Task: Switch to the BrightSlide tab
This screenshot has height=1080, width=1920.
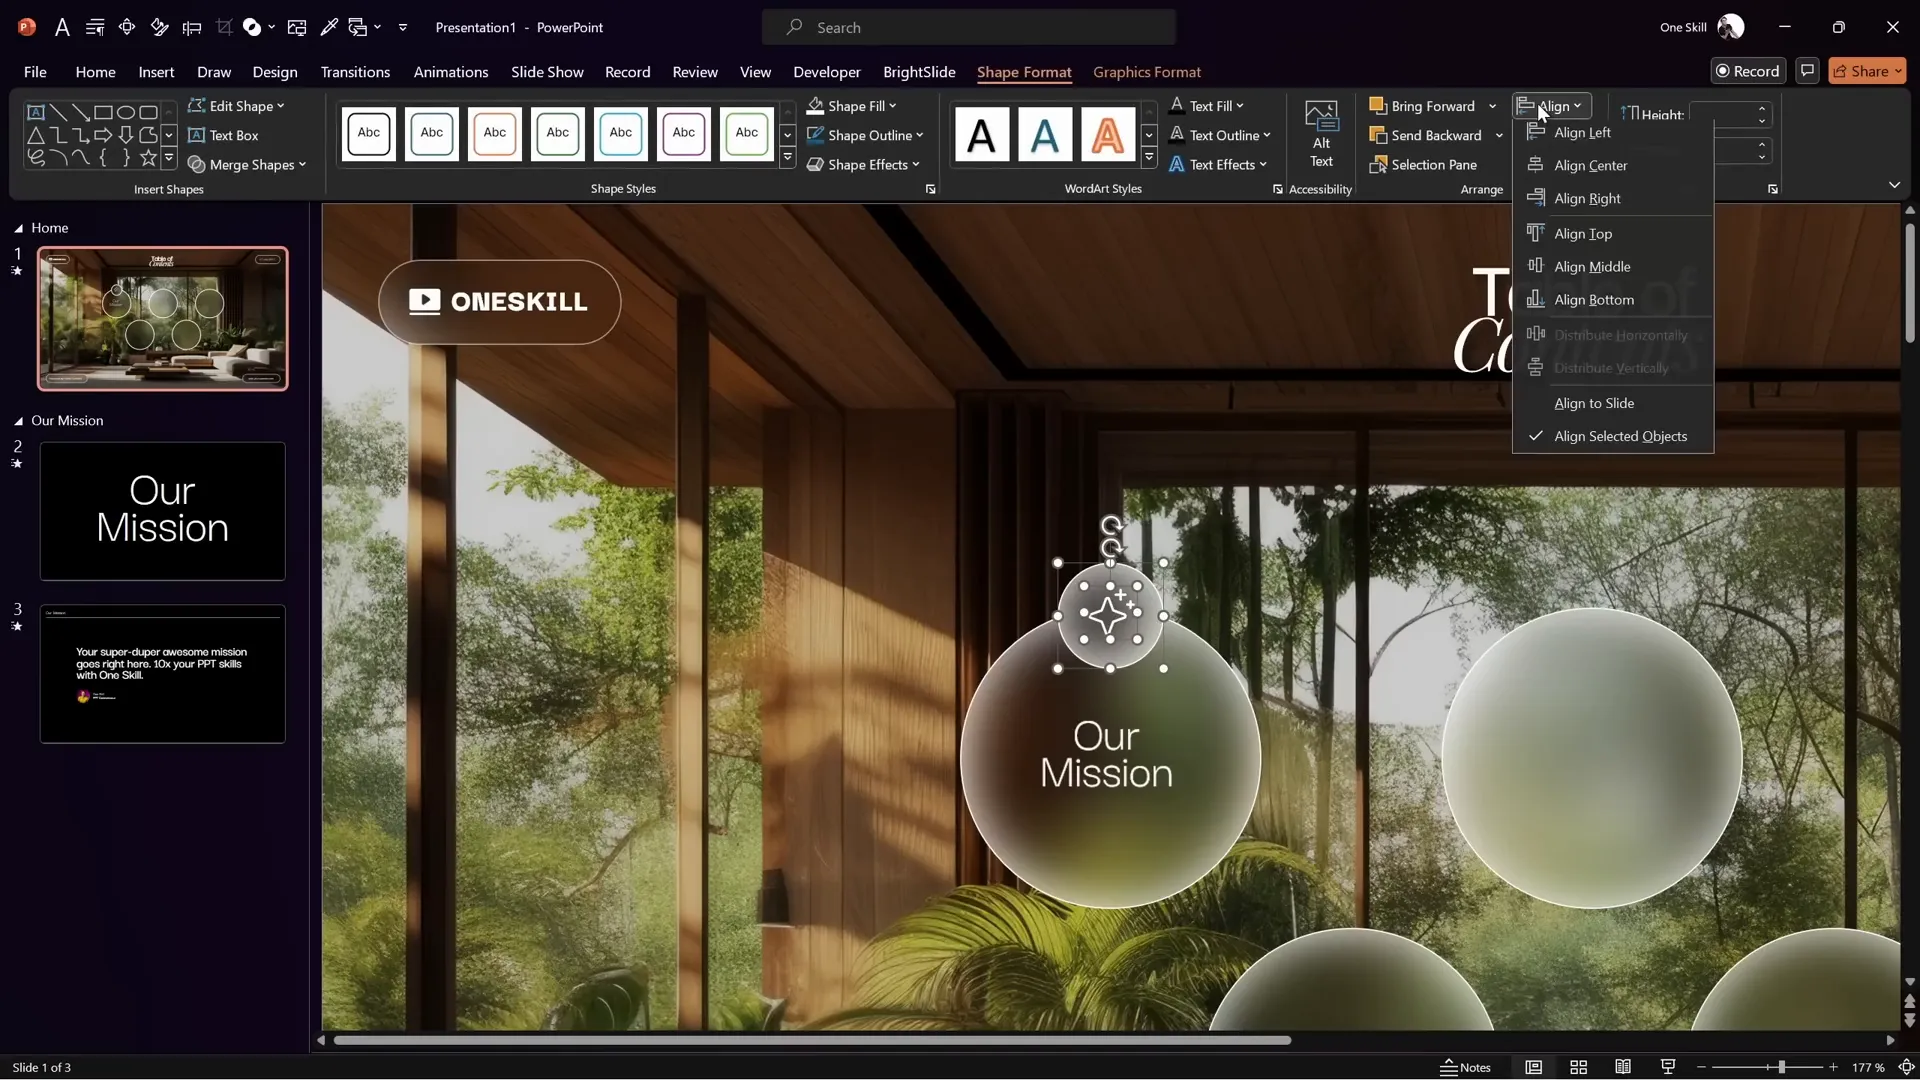Action: click(x=919, y=72)
